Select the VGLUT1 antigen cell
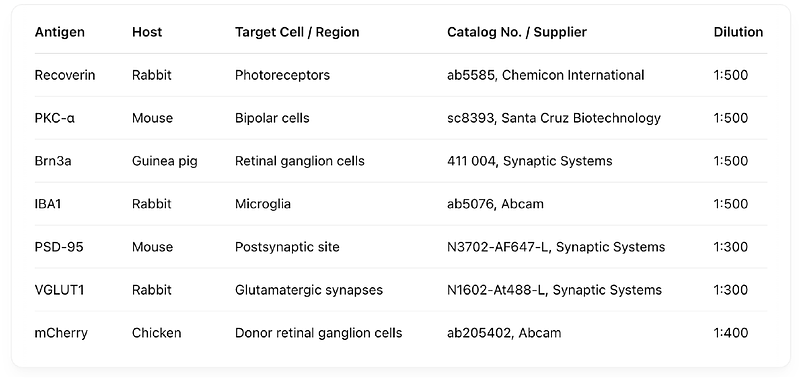Viewport: 800px width, 378px height. (60, 290)
